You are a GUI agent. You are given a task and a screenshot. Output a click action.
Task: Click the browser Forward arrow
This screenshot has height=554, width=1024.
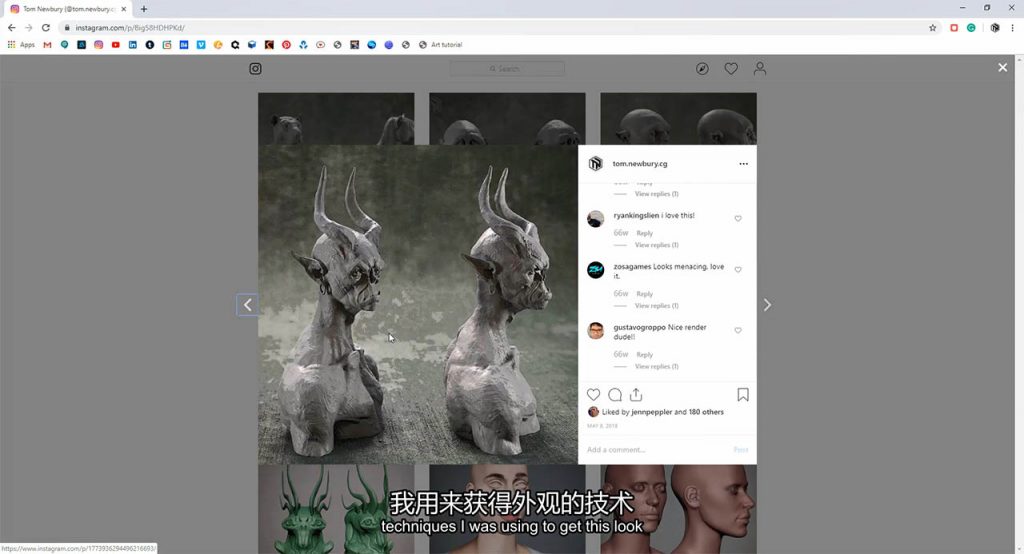(28, 27)
